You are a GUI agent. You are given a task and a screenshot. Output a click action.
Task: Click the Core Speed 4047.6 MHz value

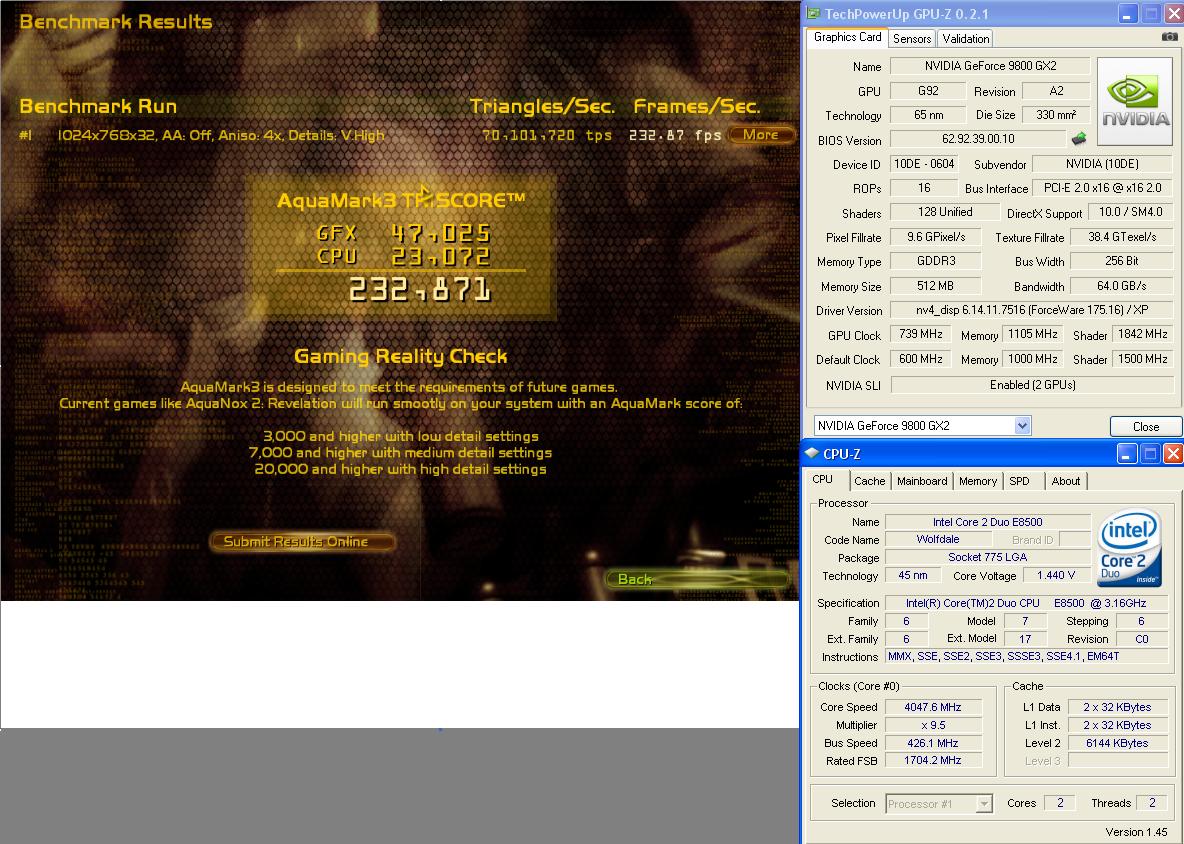[933, 707]
